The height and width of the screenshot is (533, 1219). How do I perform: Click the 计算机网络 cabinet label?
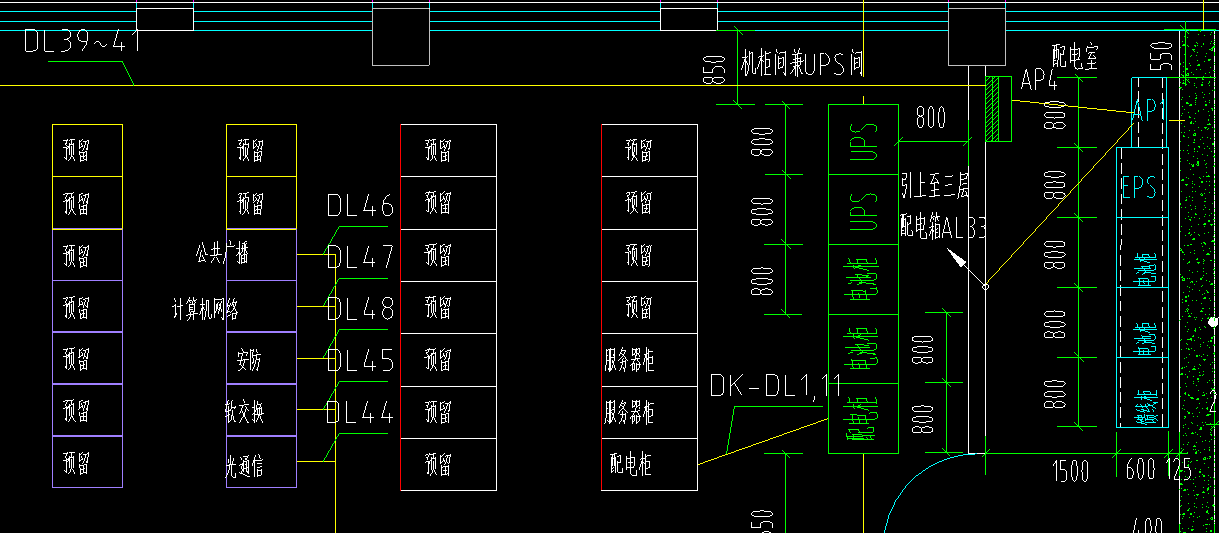[x=206, y=308]
